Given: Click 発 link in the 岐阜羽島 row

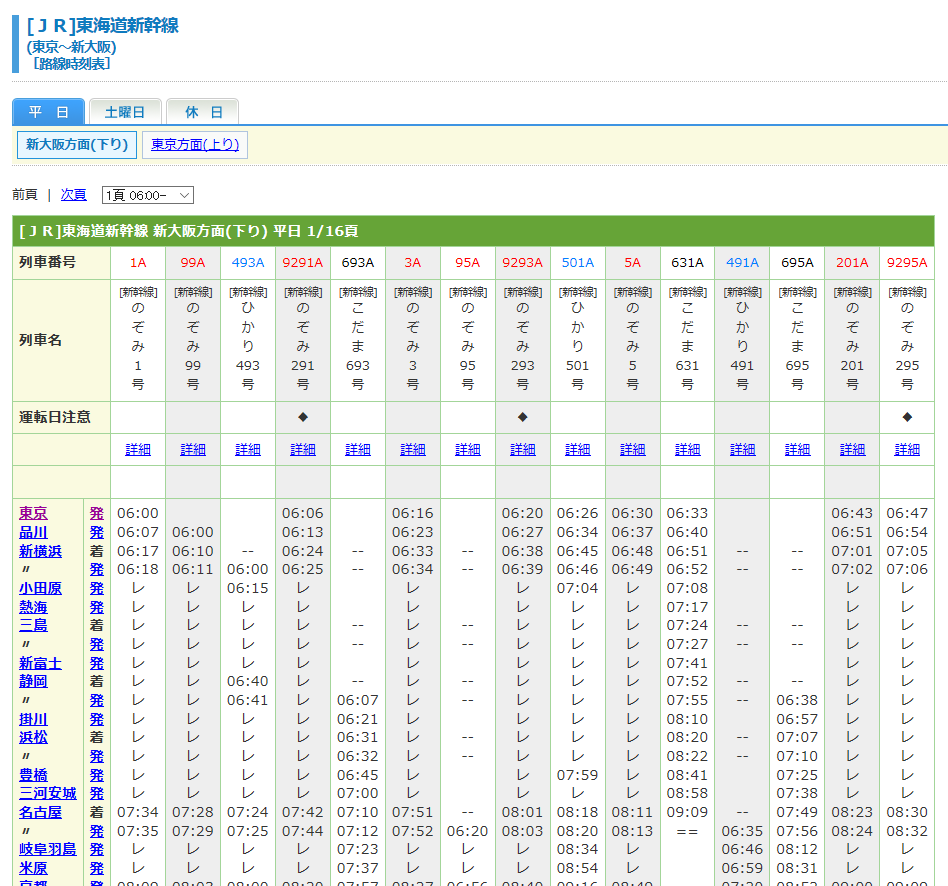Looking at the screenshot, I should point(97,849).
